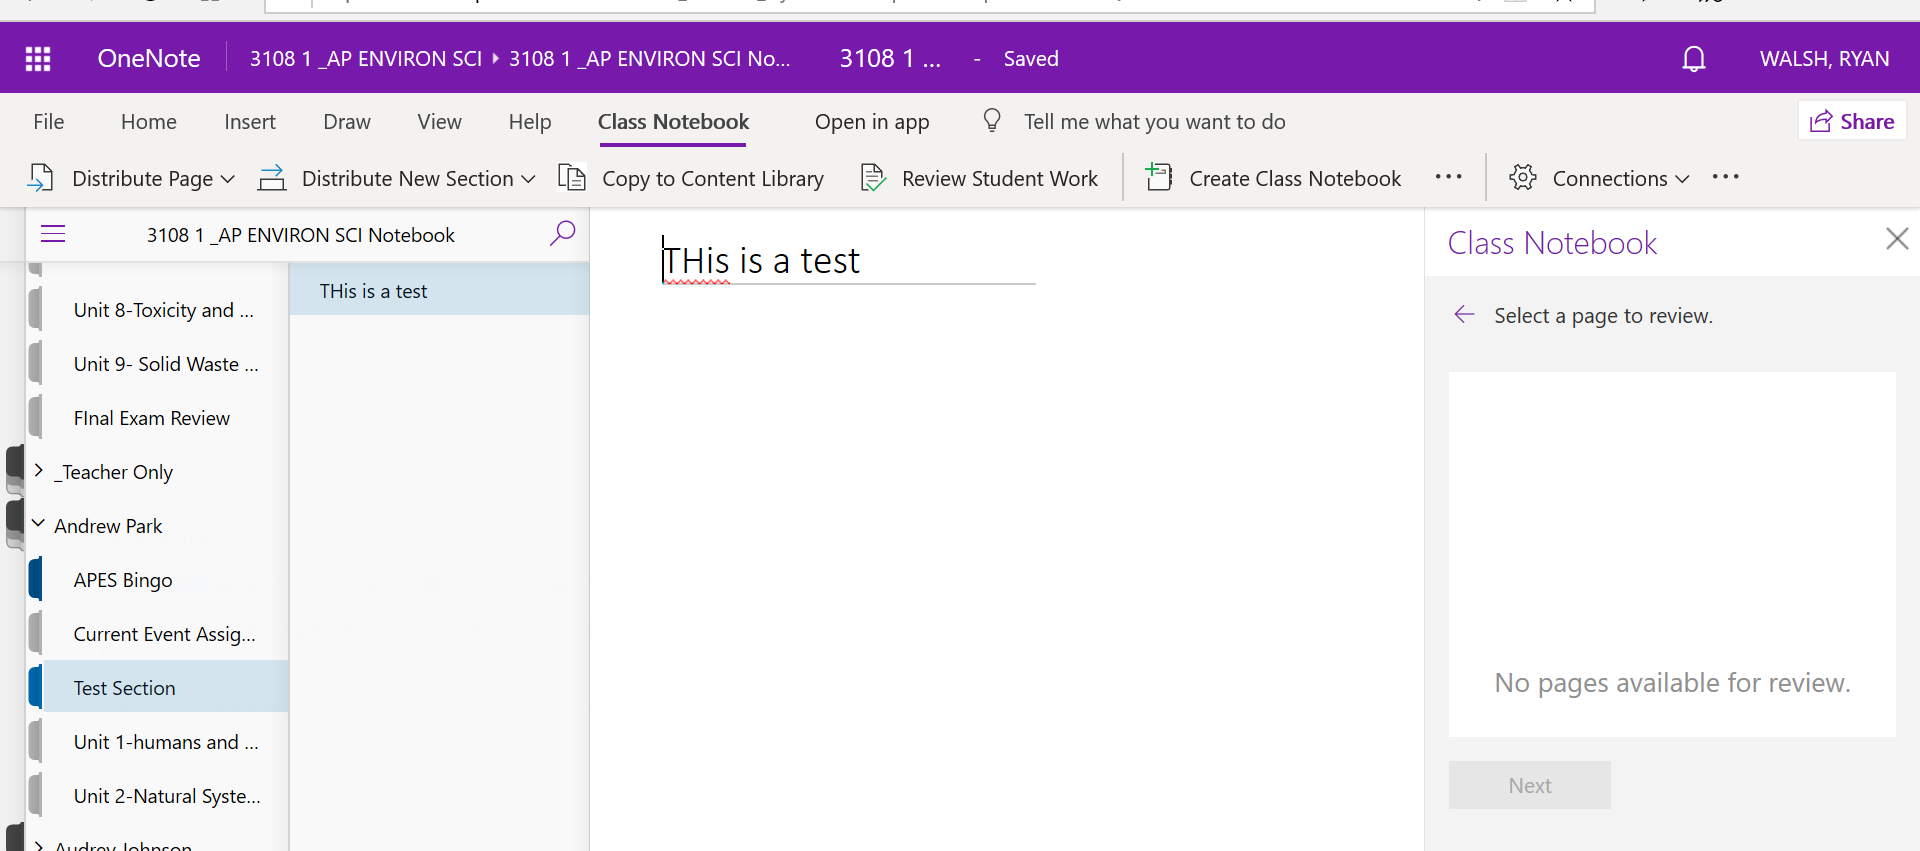Open the WALSH, RYAN account menu
Screen dimensions: 1920x851
click(x=1824, y=59)
